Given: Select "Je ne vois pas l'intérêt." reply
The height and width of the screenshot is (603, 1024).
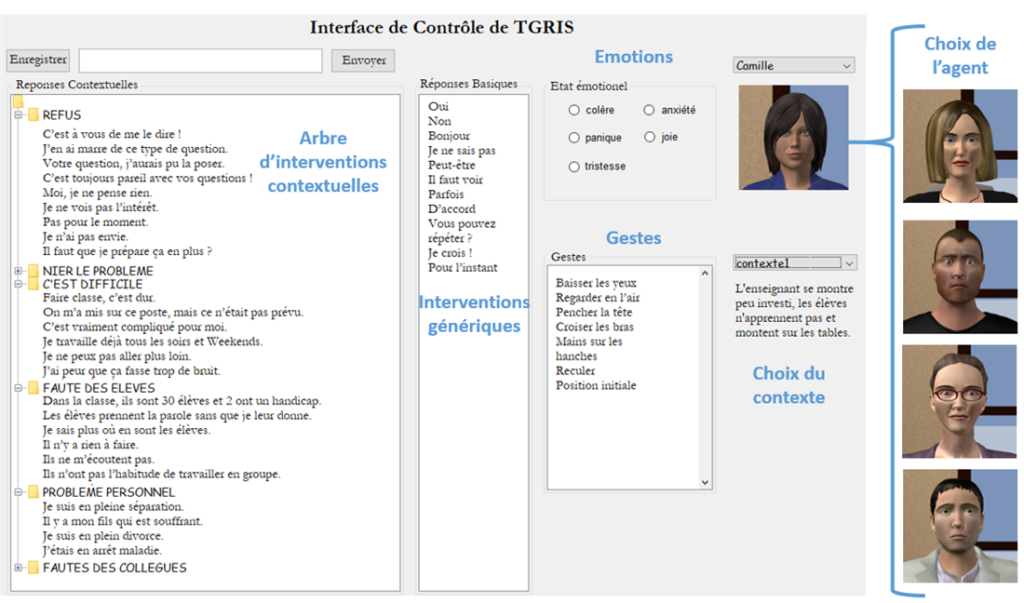Looking at the screenshot, I should (101, 207).
